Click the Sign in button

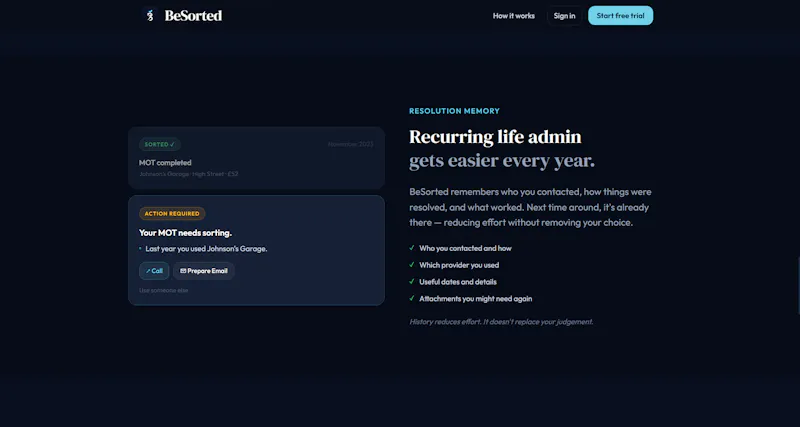(x=564, y=16)
